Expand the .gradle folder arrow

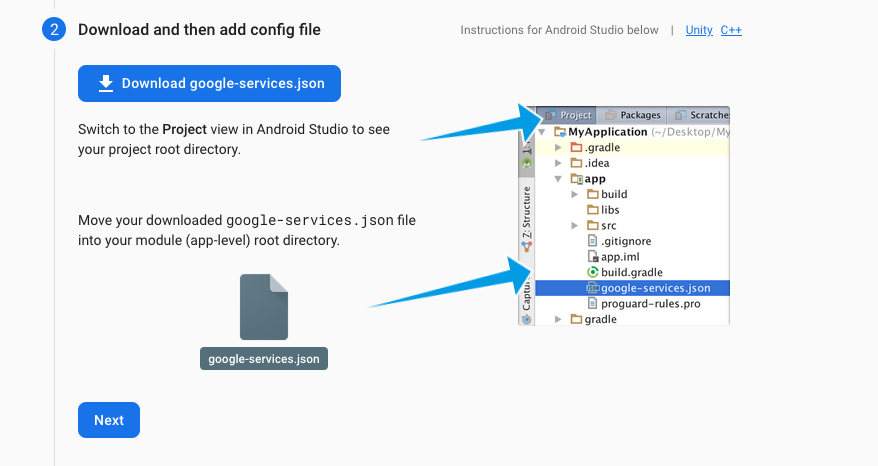[x=558, y=147]
